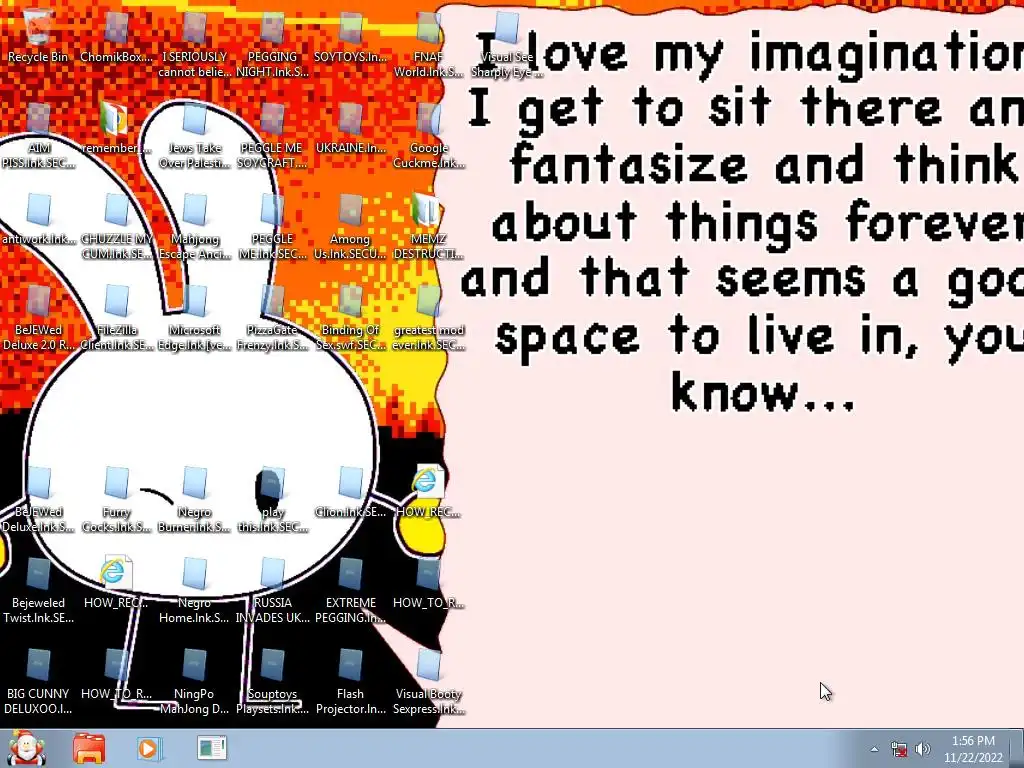The height and width of the screenshot is (768, 1024).
Task: Open the network status tray icon
Action: [x=899, y=749]
